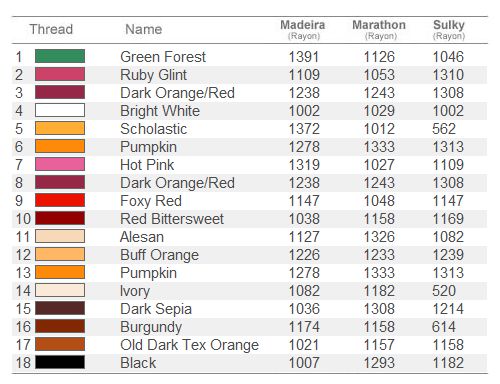This screenshot has height=384, width=500.
Task: Click the Foxy Red color swatch
Action: pyautogui.click(x=60, y=200)
